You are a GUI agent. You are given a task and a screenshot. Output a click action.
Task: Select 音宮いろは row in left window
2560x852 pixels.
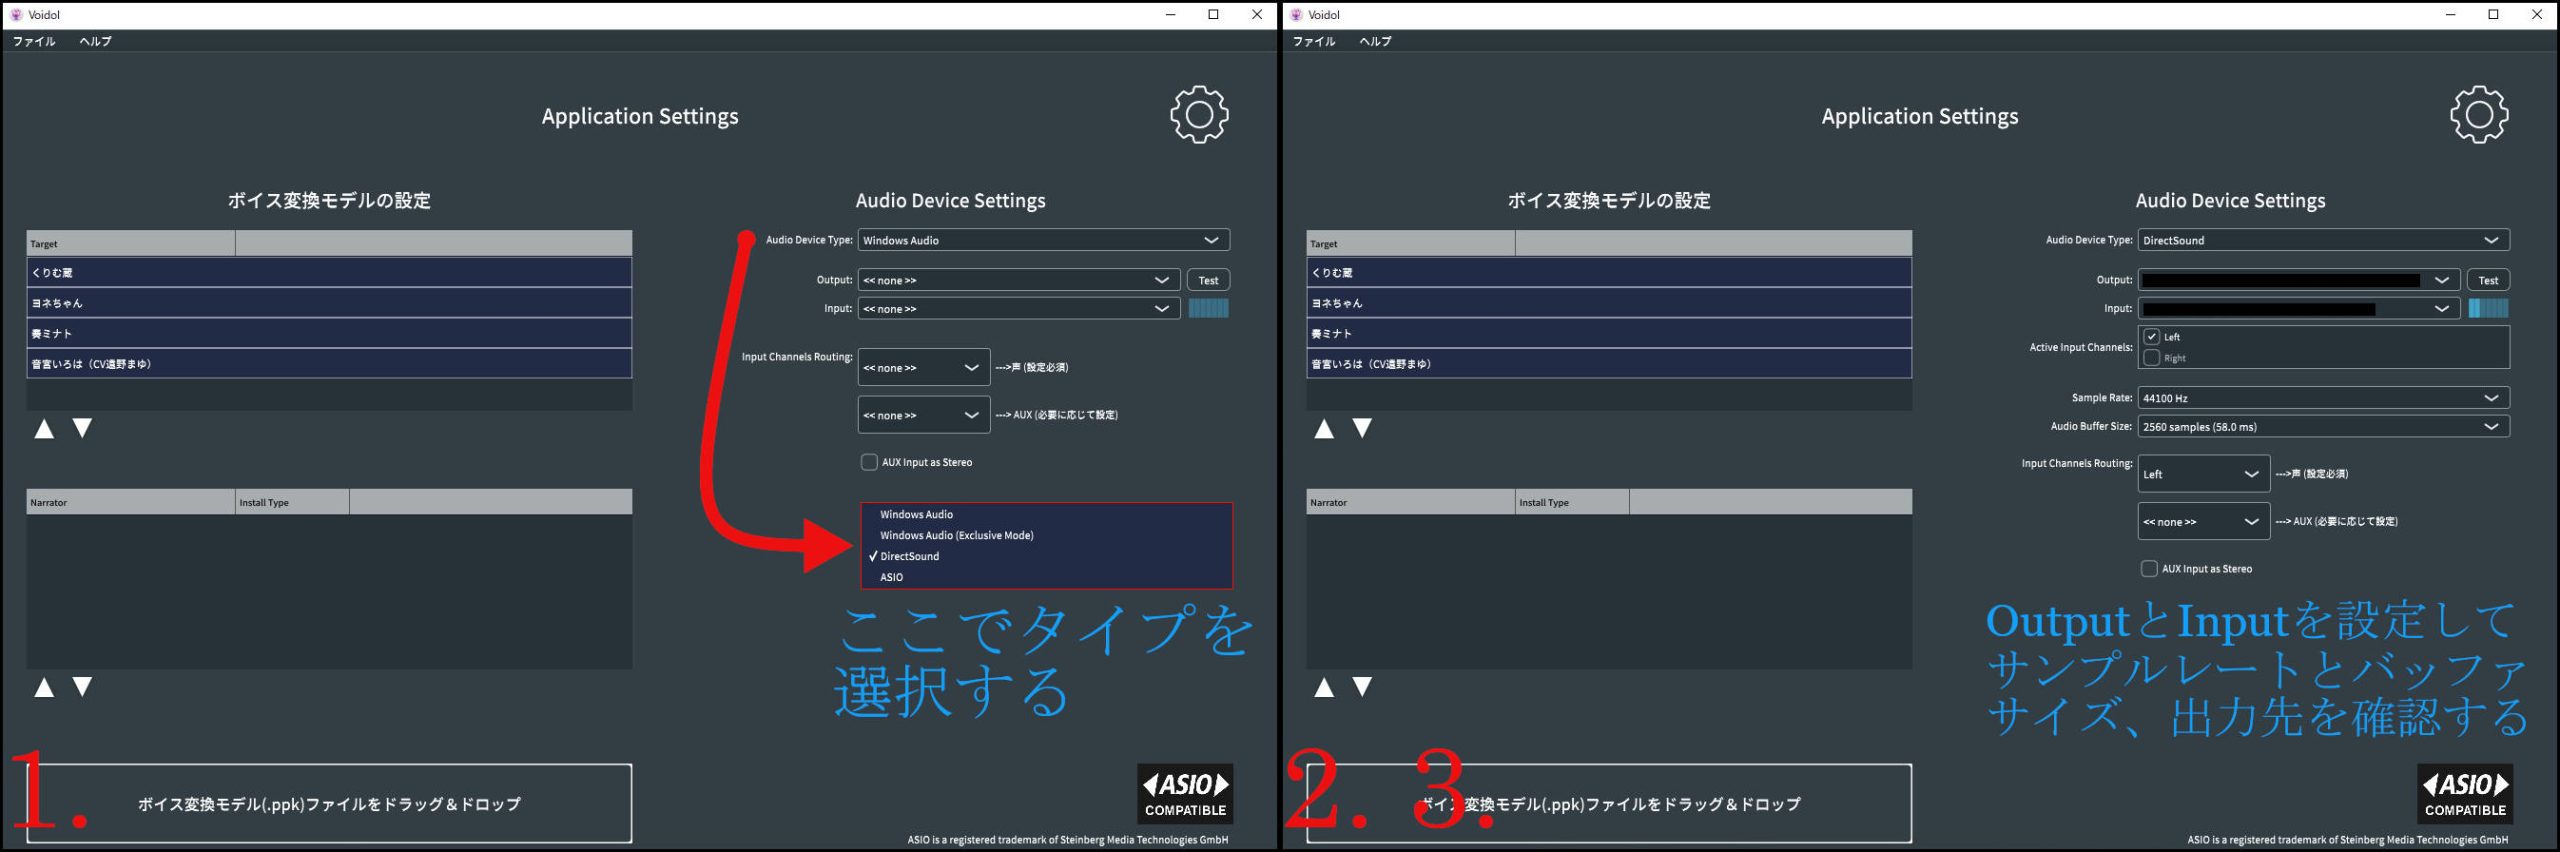click(x=329, y=364)
